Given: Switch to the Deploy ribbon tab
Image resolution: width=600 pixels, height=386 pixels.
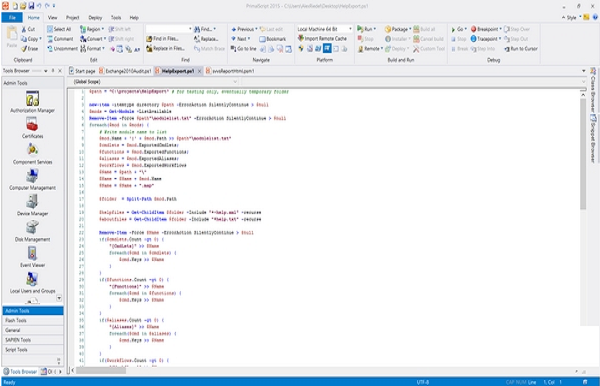Looking at the screenshot, I should 95,18.
